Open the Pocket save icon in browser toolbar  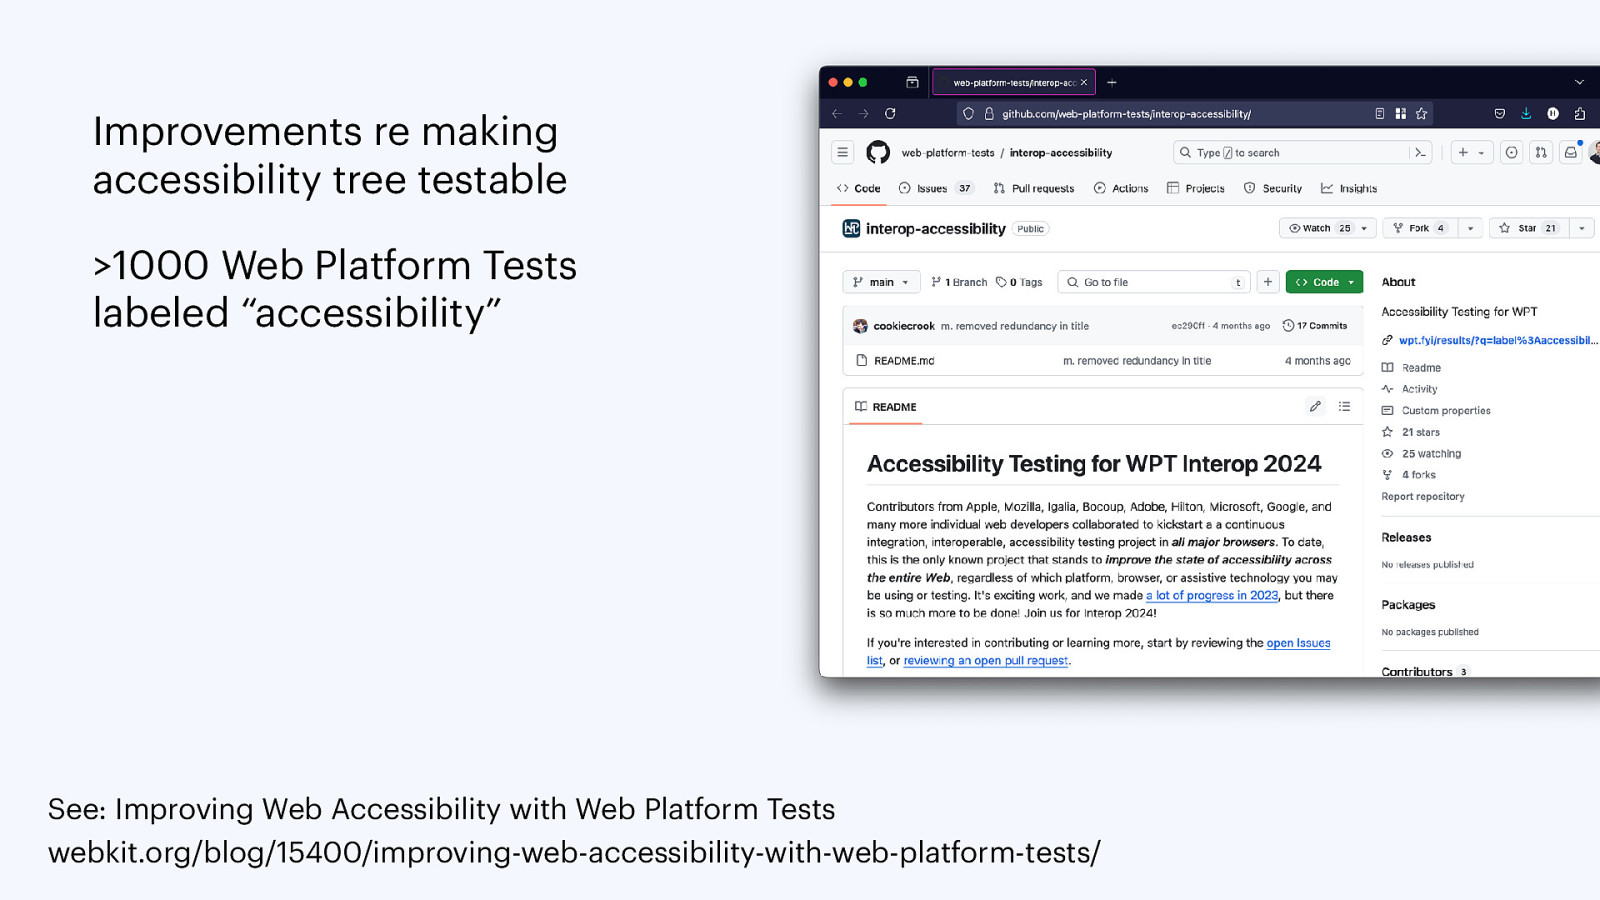(x=1499, y=114)
